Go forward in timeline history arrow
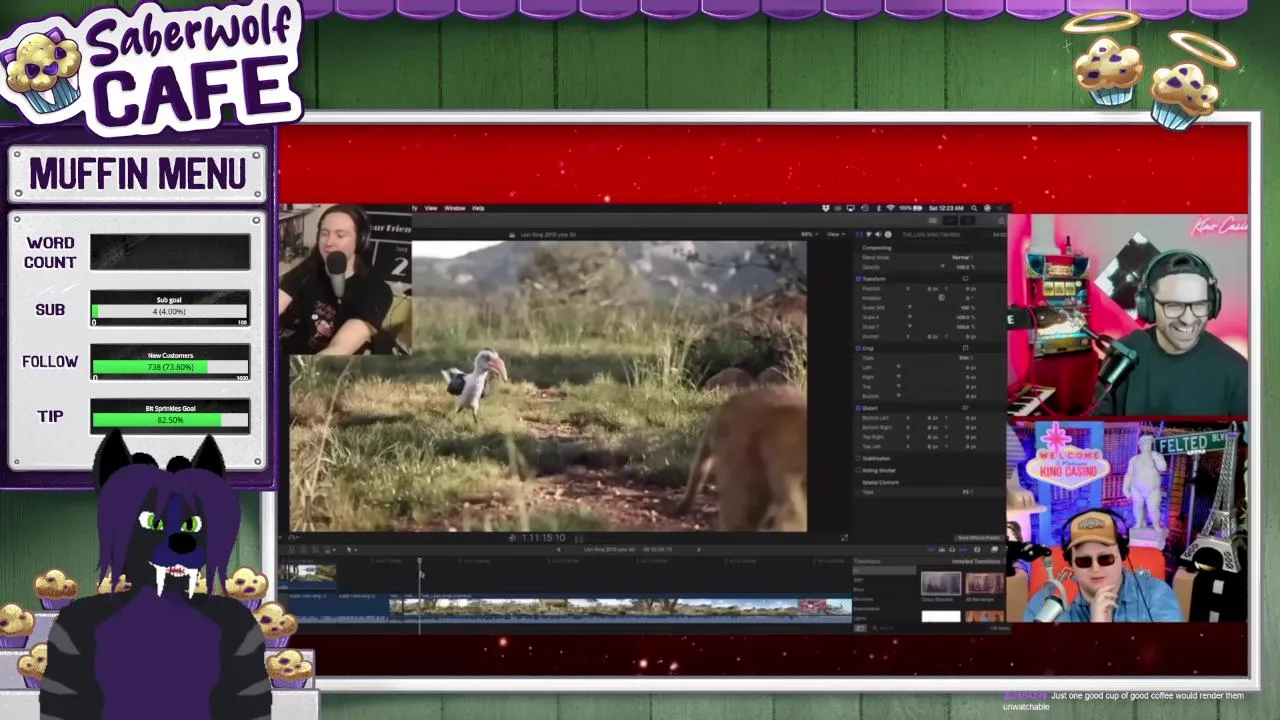 click(699, 549)
